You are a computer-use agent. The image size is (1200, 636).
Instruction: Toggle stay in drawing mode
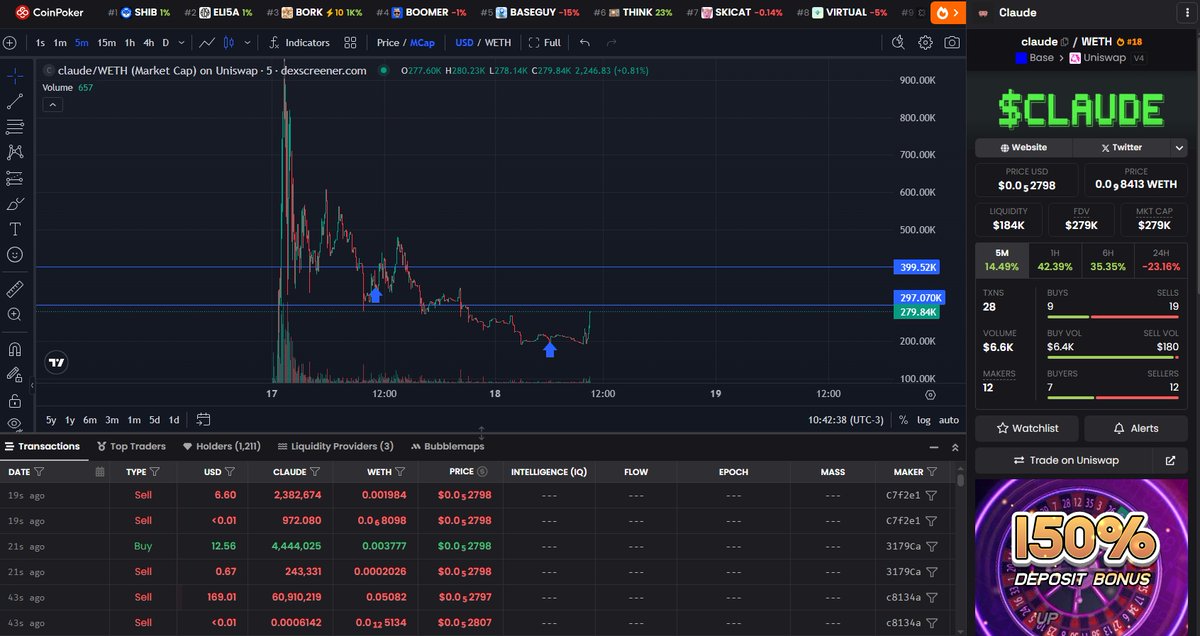click(x=15, y=375)
